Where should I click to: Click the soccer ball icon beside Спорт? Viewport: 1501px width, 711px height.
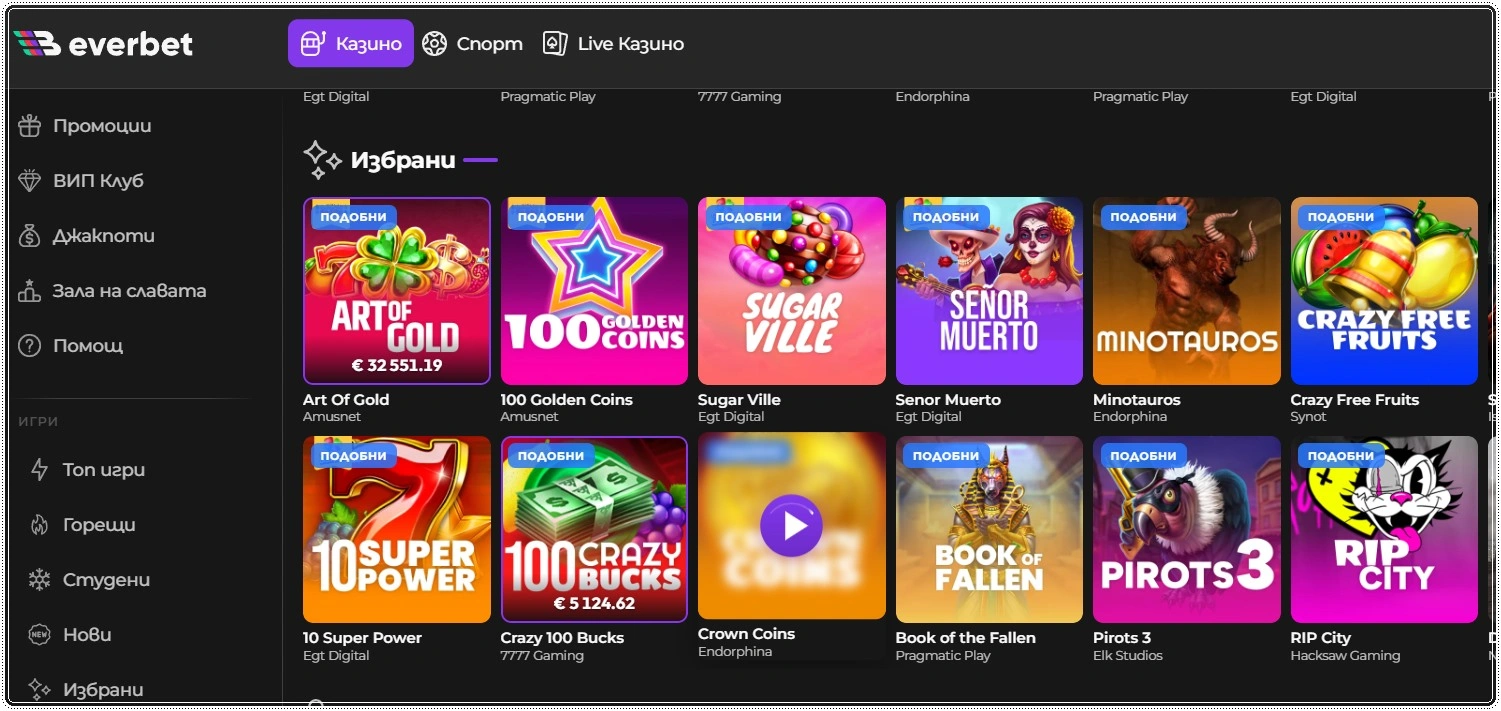[434, 44]
